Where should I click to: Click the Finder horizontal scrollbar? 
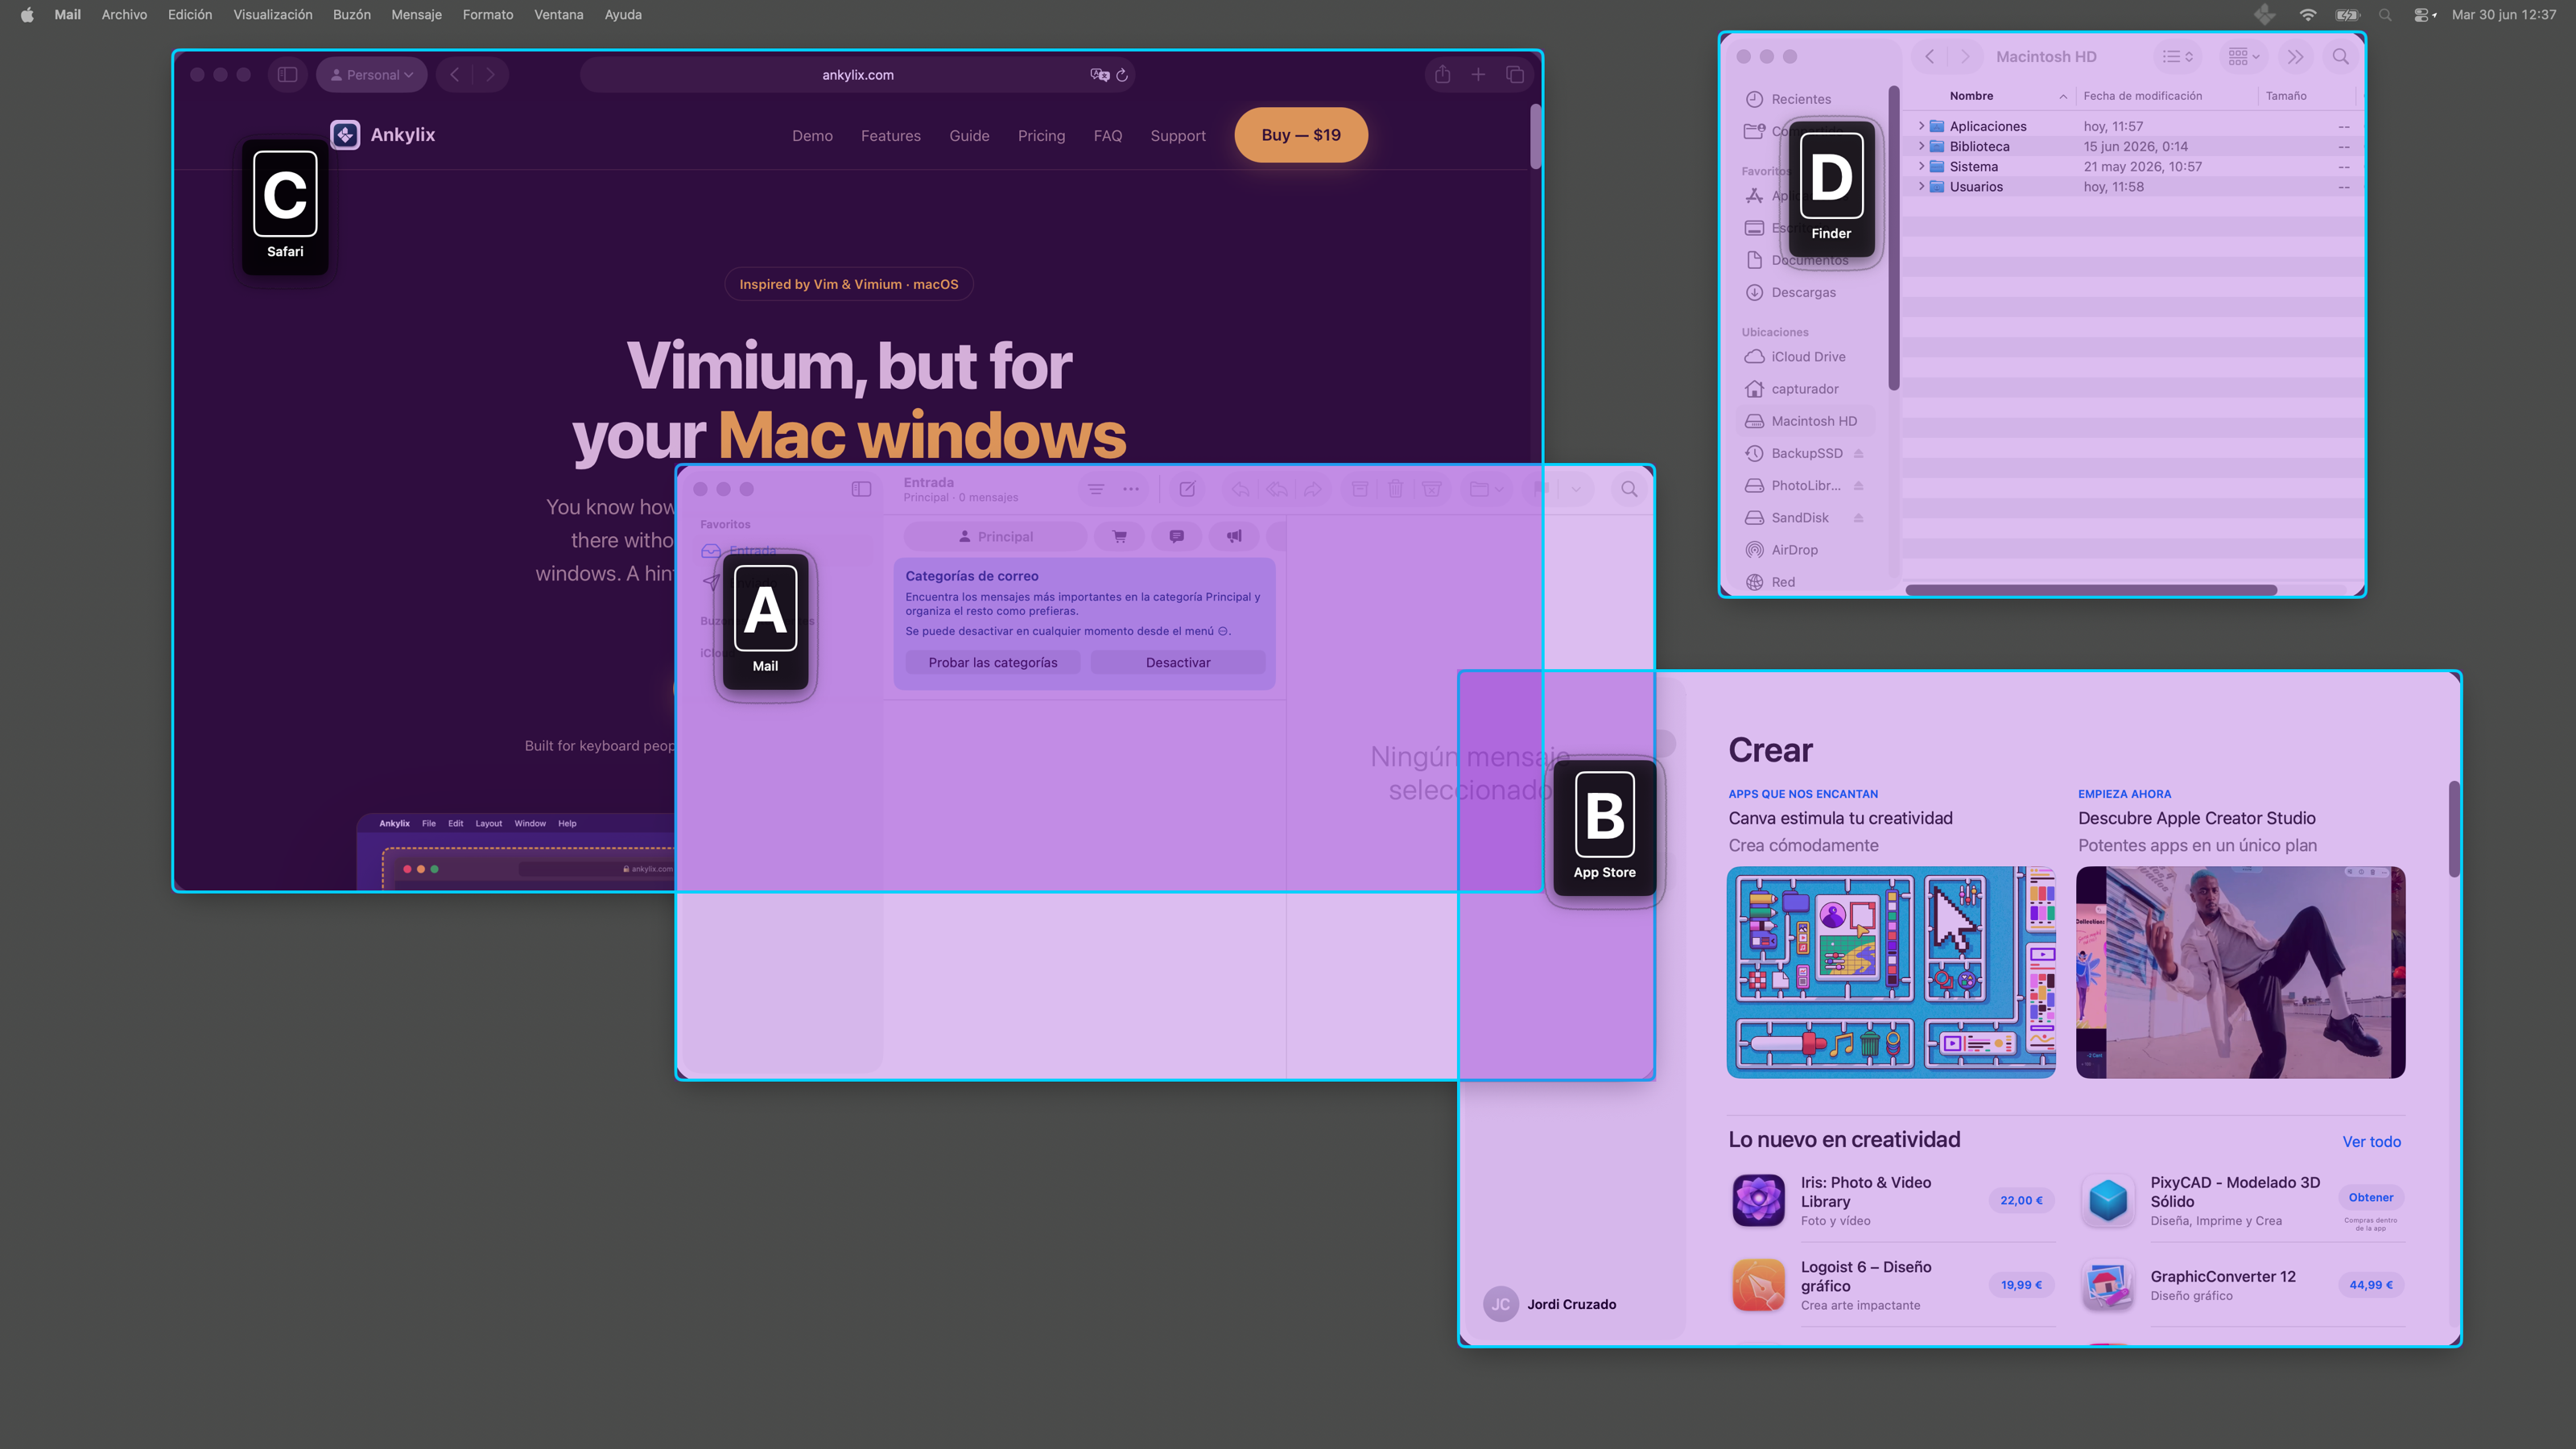coord(2091,590)
